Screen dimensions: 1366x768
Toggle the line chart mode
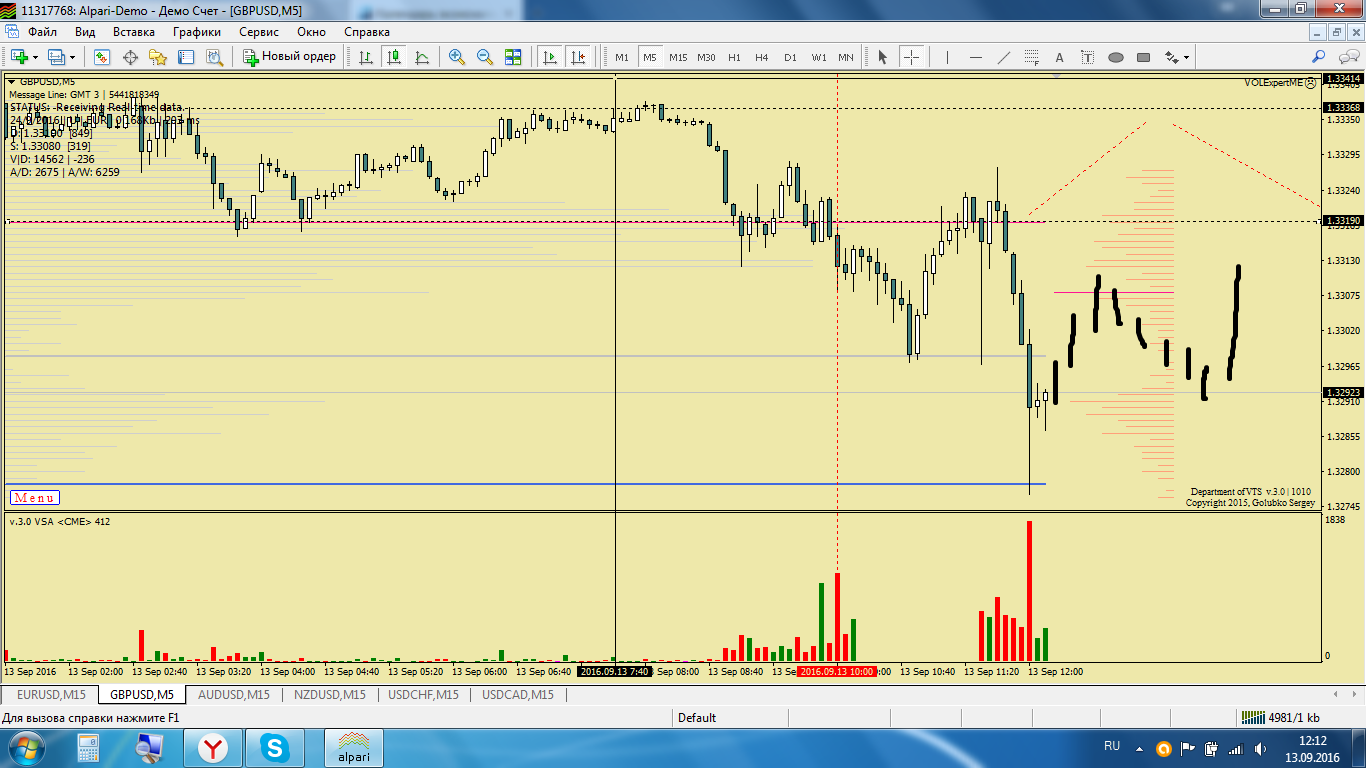click(422, 57)
